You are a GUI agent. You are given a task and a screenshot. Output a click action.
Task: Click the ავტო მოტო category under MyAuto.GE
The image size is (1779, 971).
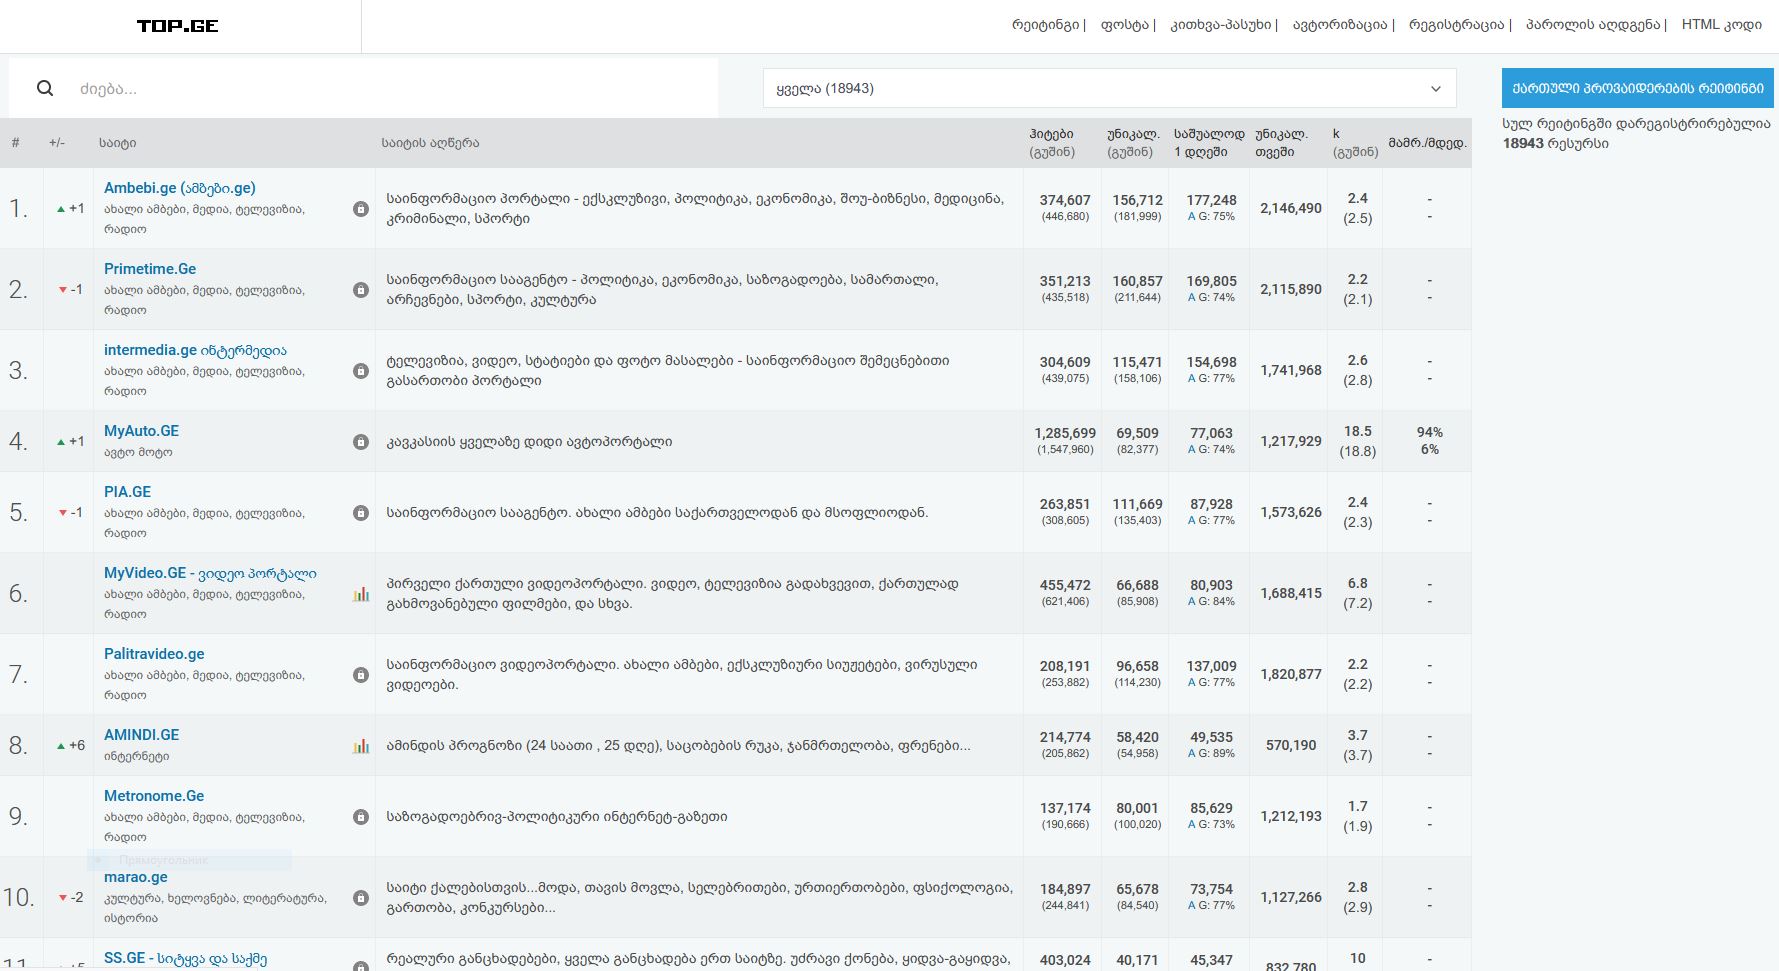(x=138, y=452)
